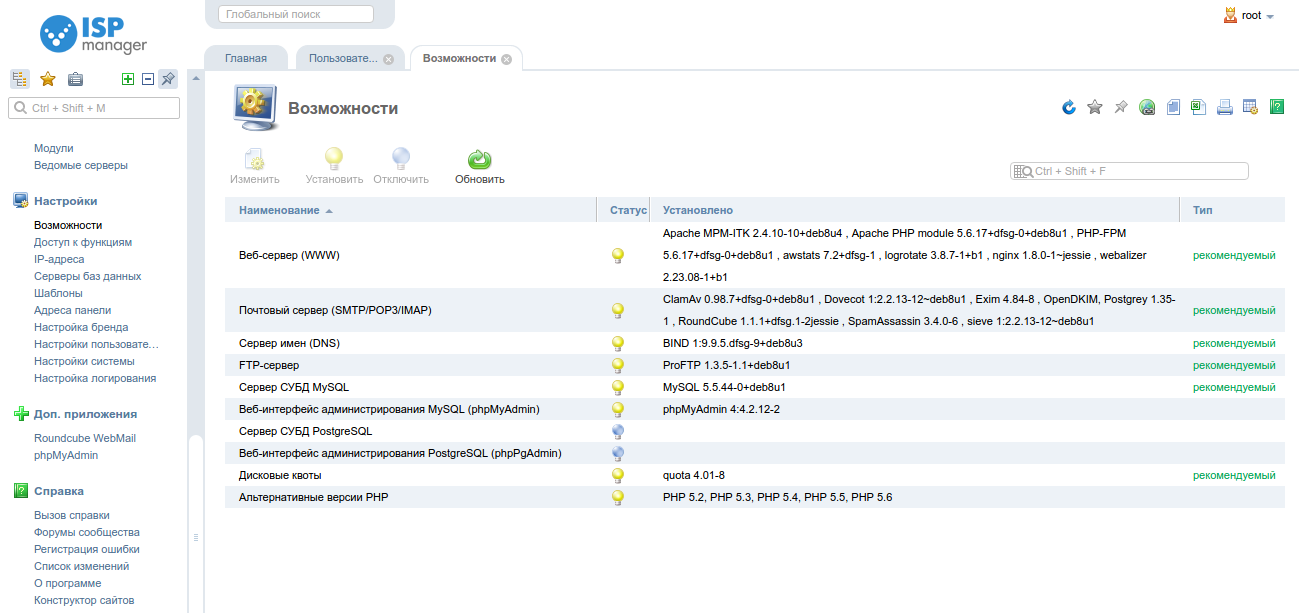This screenshot has width=1299, height=613.
Task: Close the Возможности tab
Action: 506,59
